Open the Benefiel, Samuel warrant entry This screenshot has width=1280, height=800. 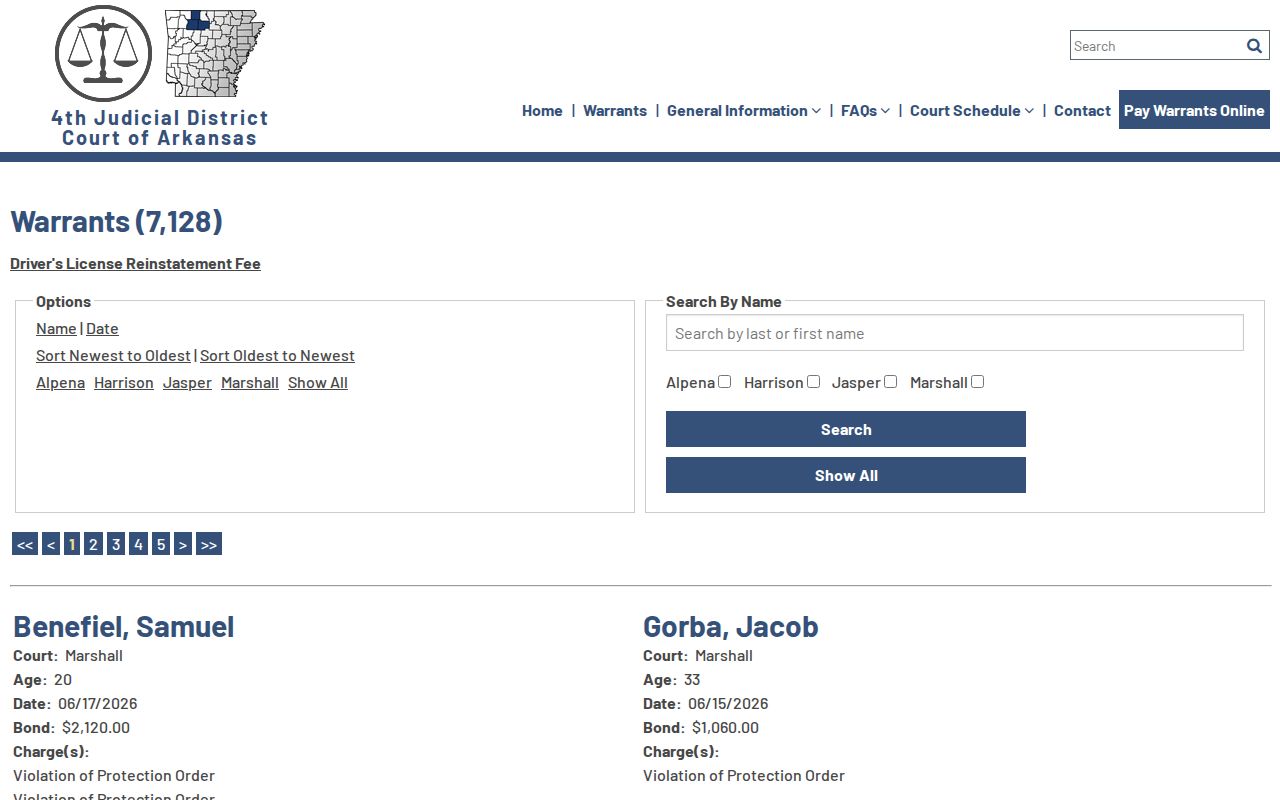pyautogui.click(x=124, y=627)
